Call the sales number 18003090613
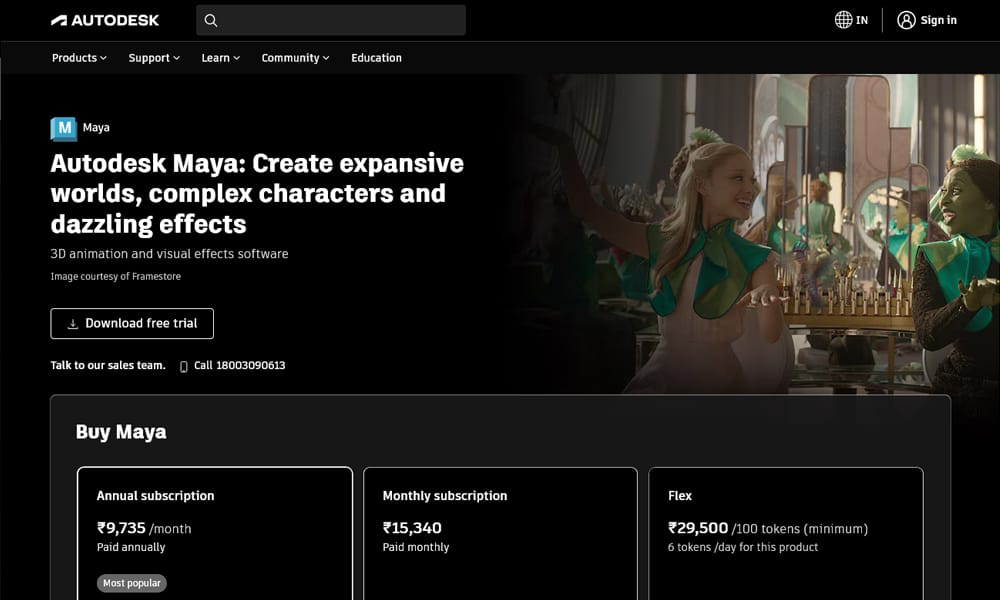The width and height of the screenshot is (1000, 600). (x=239, y=366)
